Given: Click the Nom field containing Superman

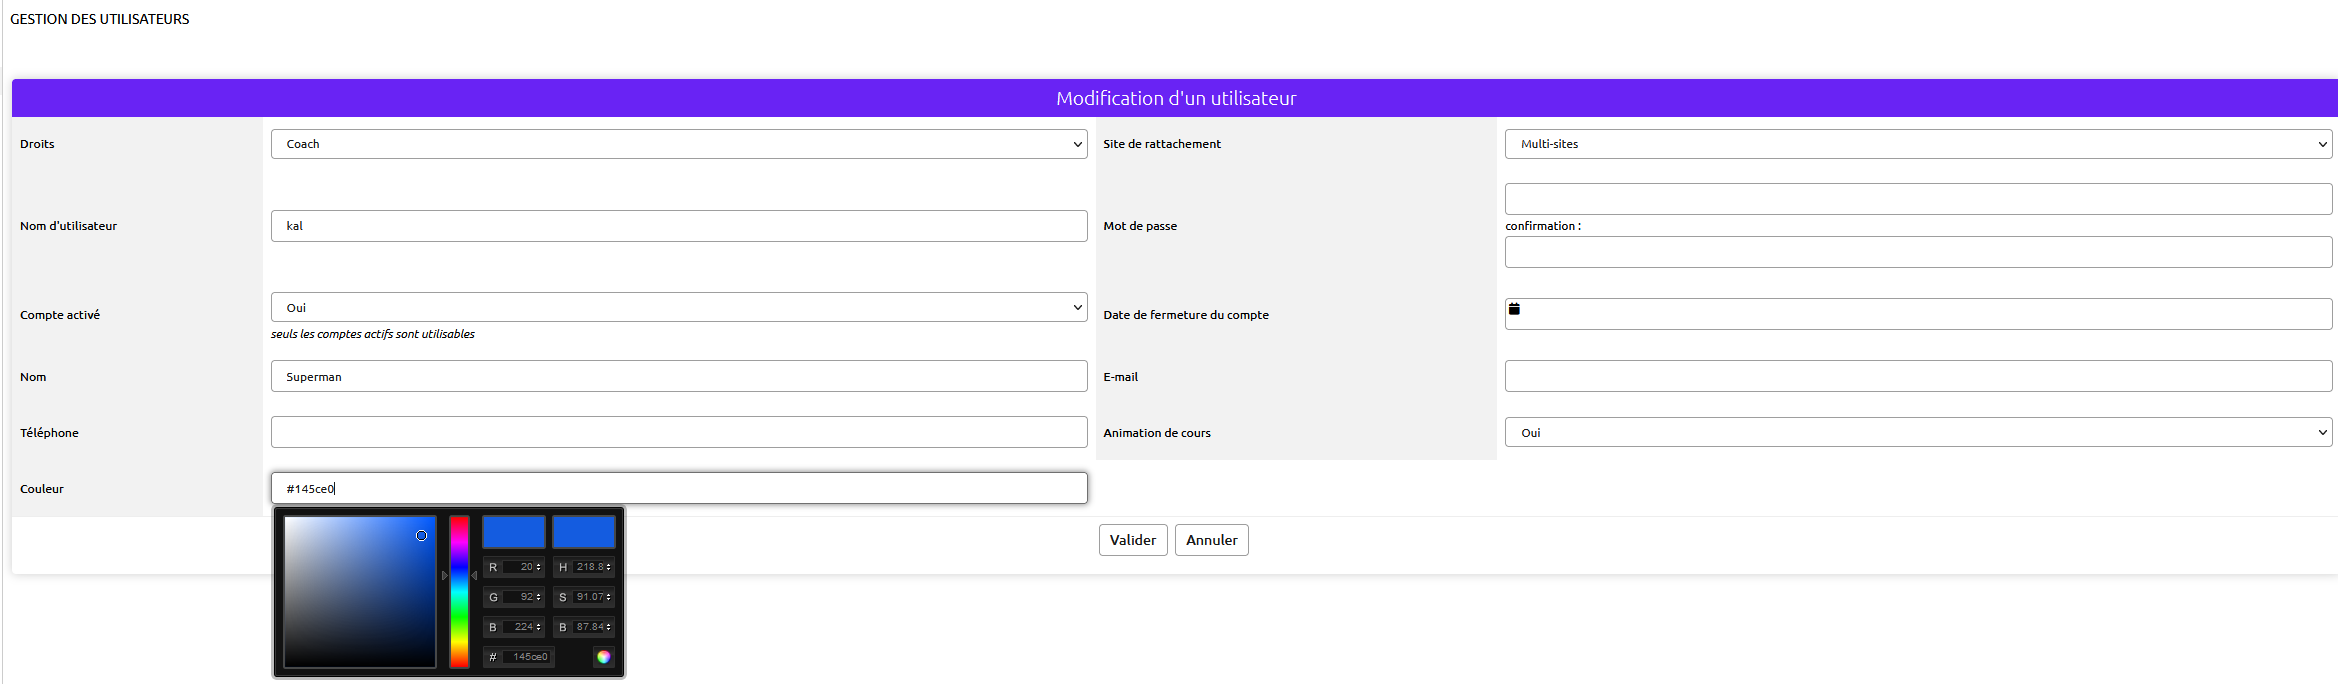Looking at the screenshot, I should click(x=679, y=376).
